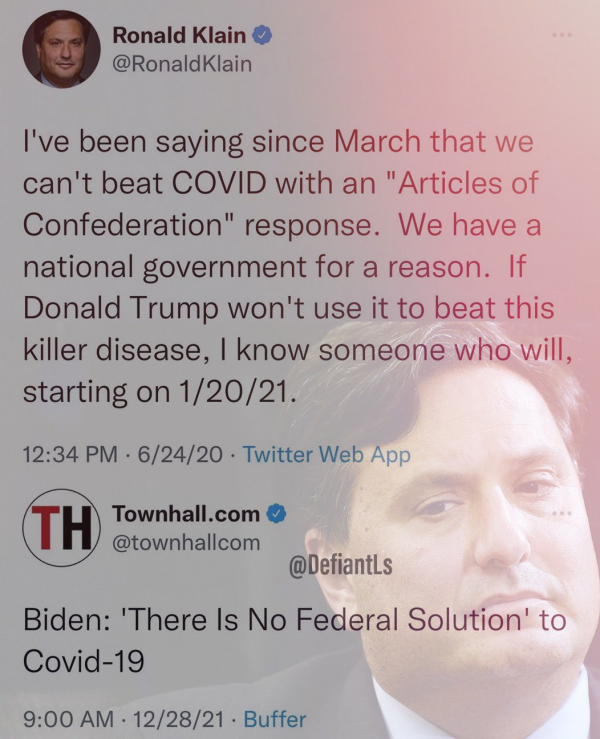Screen dimensions: 600x739
Task: Open Ronald Klain's profile picture
Action: click(x=61, y=49)
